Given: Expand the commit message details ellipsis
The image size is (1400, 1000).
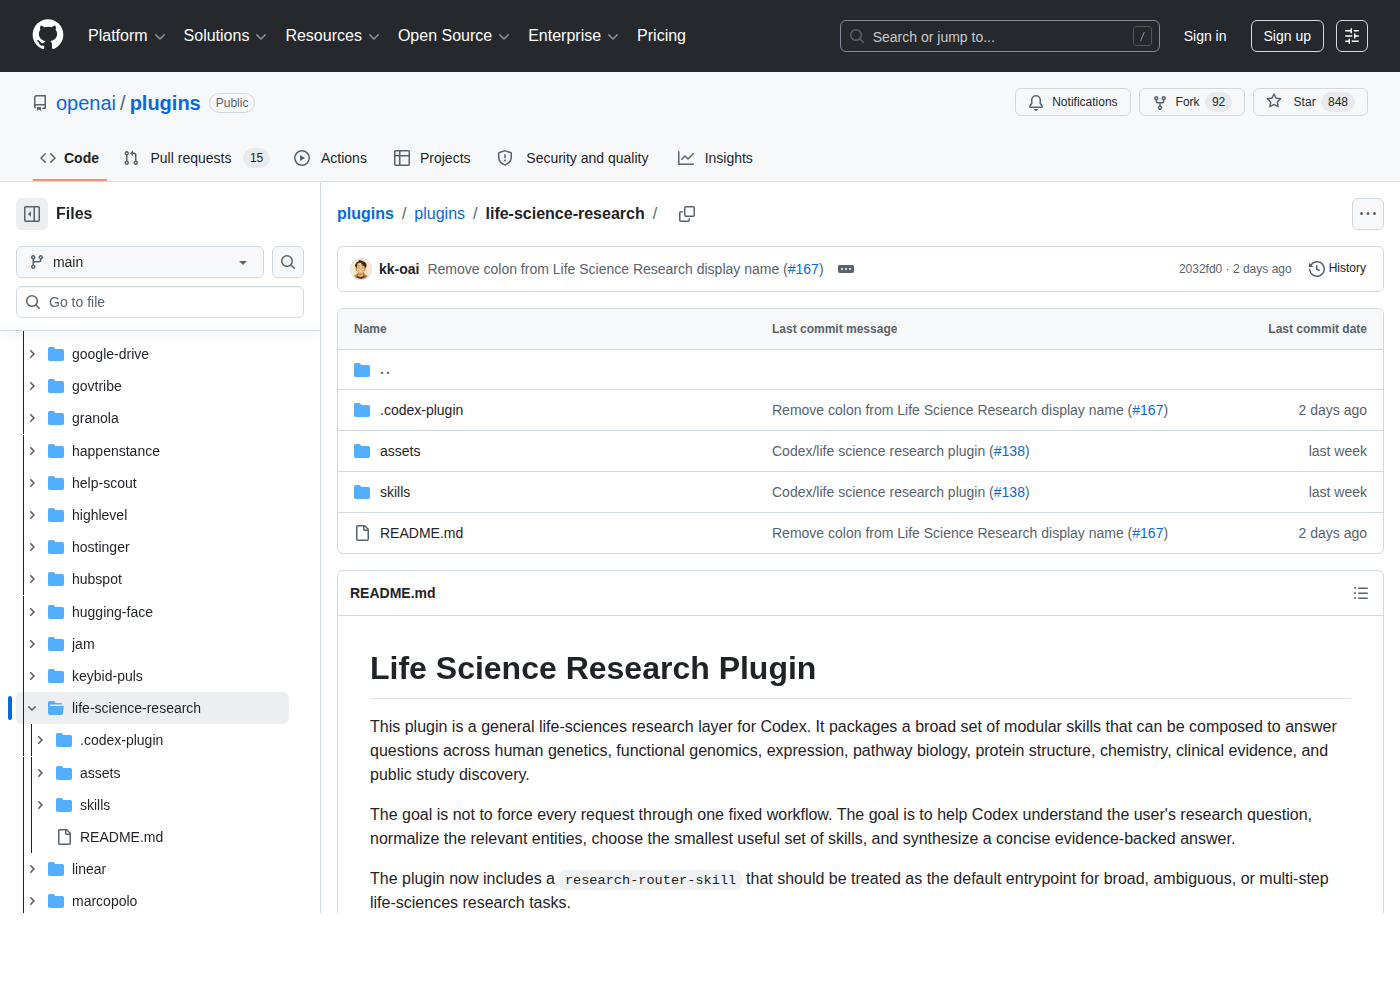Looking at the screenshot, I should [x=846, y=269].
